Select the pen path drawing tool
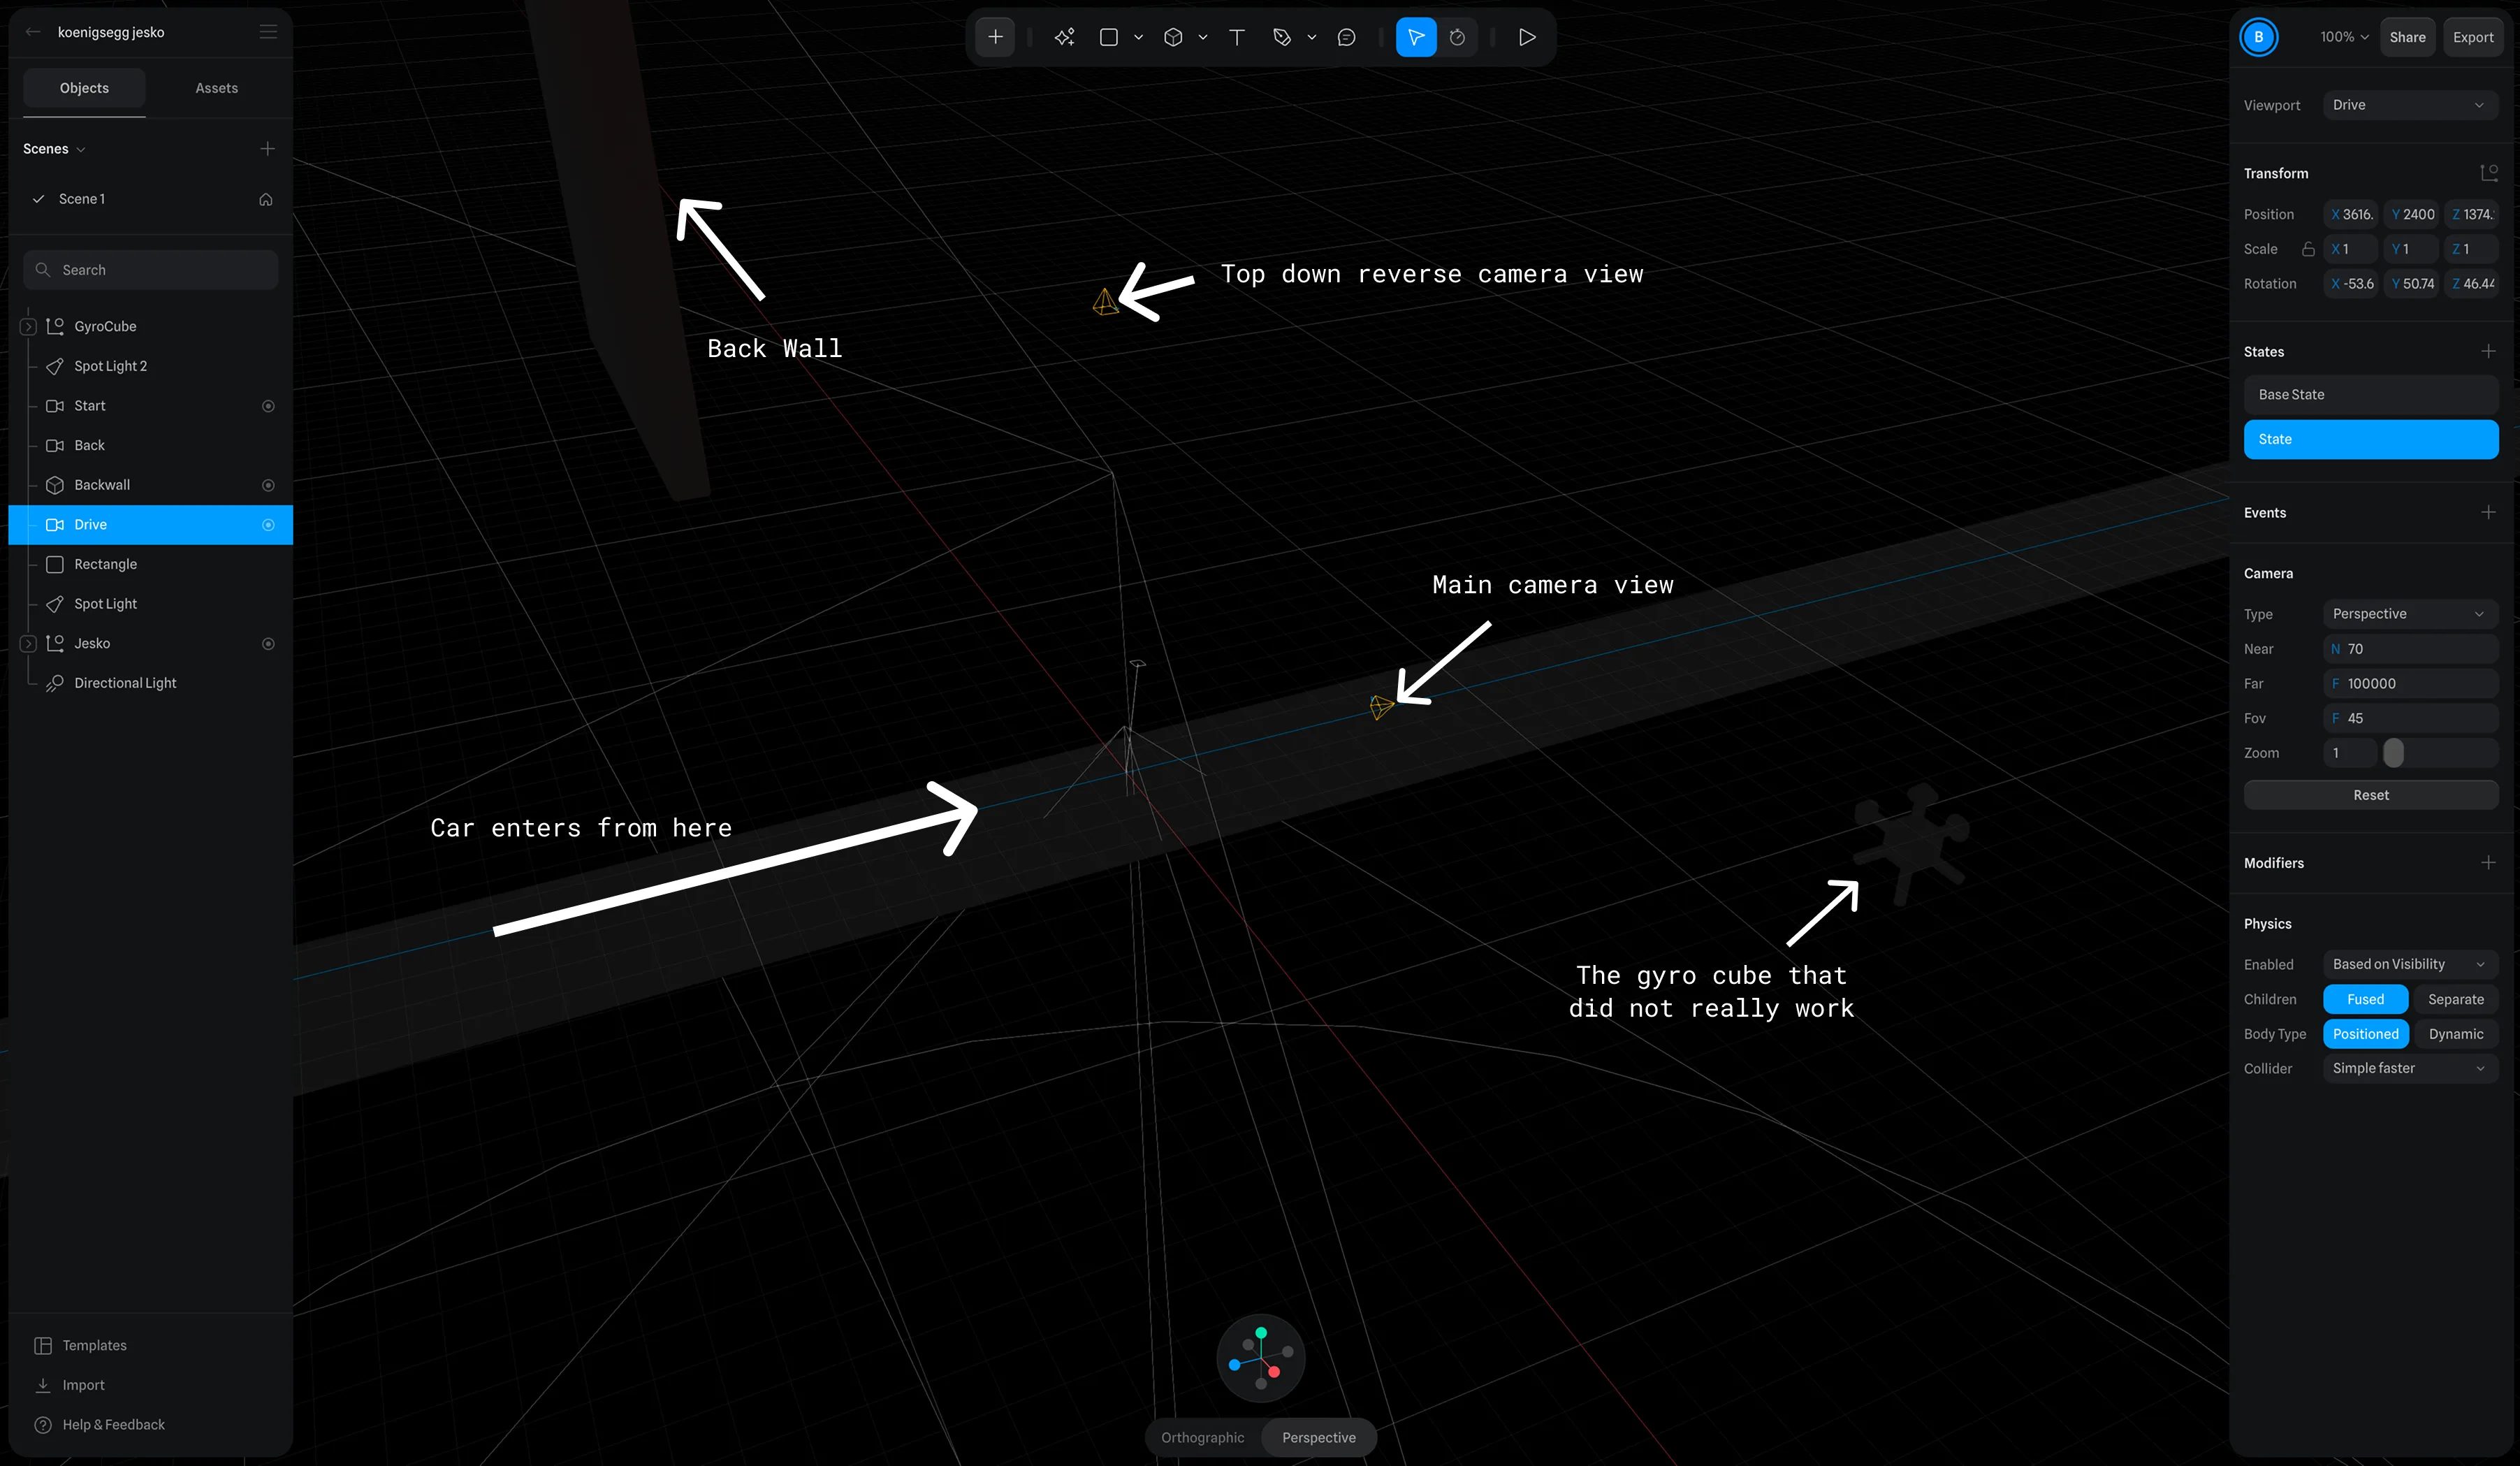Image resolution: width=2520 pixels, height=1466 pixels. pyautogui.click(x=1281, y=37)
